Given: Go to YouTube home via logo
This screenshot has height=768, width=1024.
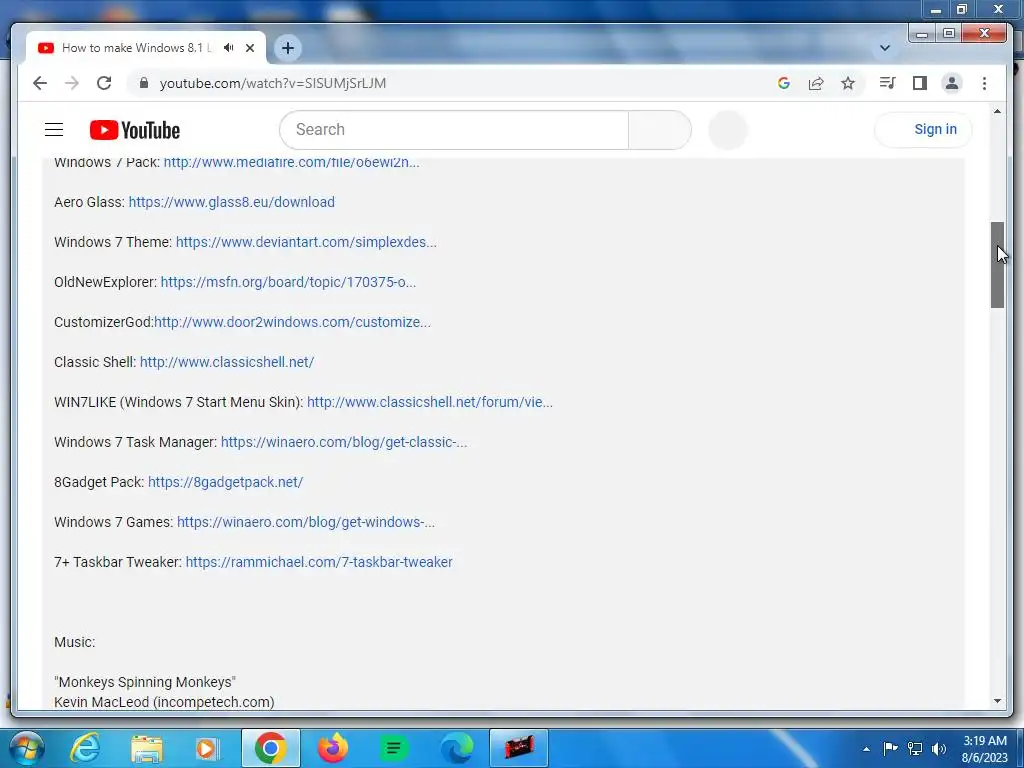Looking at the screenshot, I should point(135,130).
